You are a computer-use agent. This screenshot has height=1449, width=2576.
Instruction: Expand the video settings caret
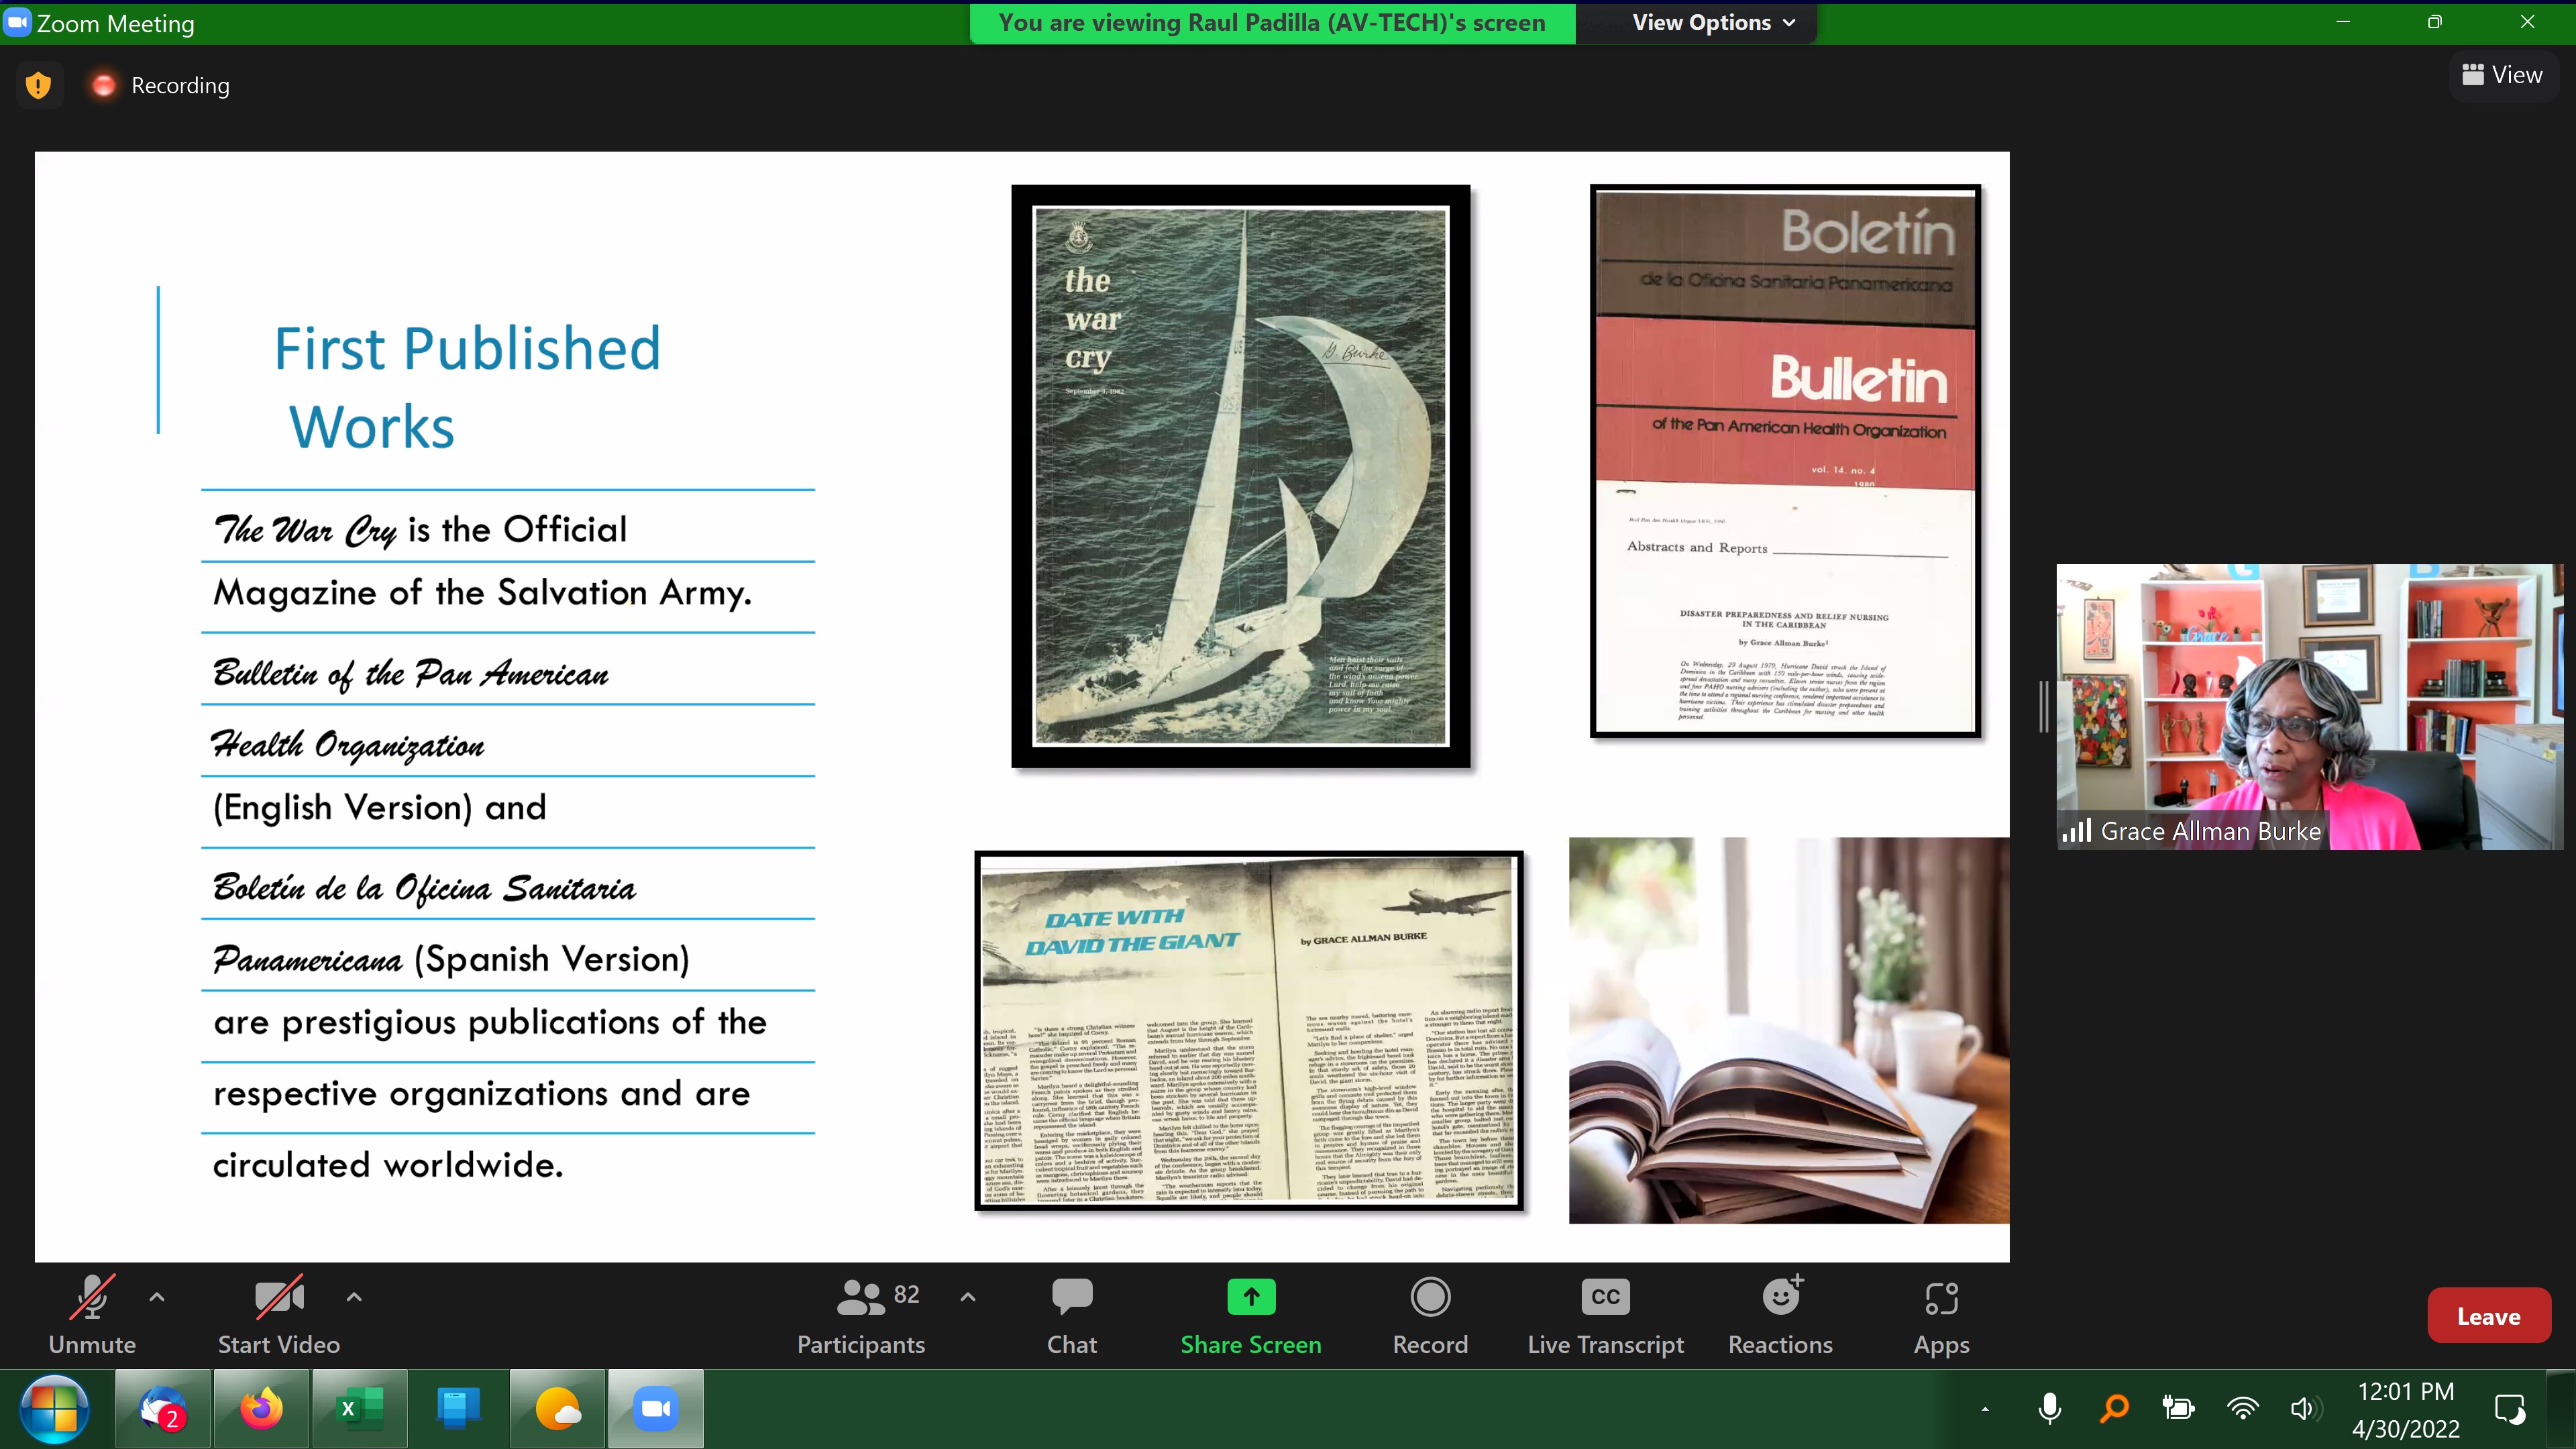[x=354, y=1297]
